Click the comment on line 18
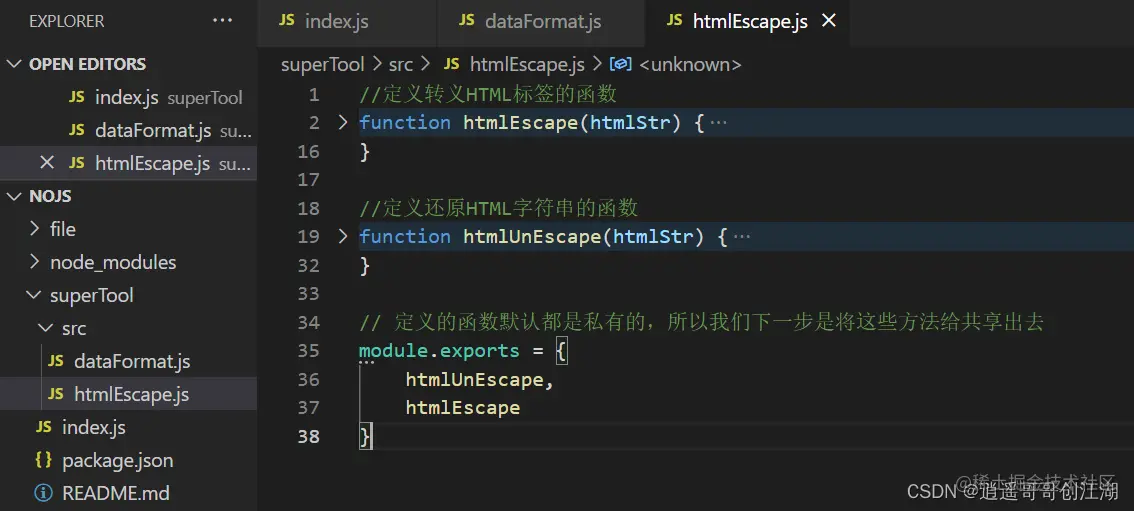 coord(499,208)
